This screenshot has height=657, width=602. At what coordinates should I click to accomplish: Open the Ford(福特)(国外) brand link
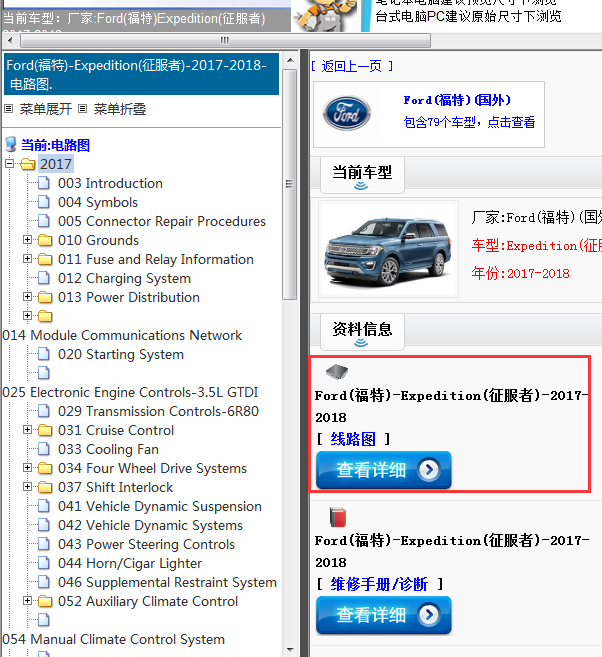coord(457,100)
